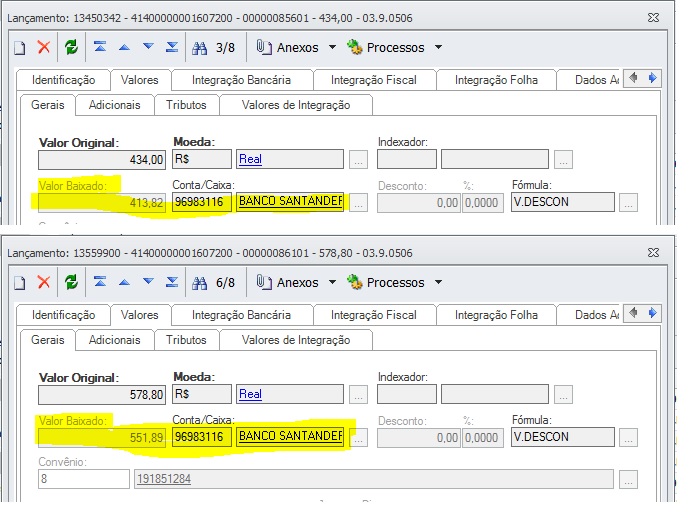
Task: Go to previous record in Lançamento 13450342
Action: [124, 47]
